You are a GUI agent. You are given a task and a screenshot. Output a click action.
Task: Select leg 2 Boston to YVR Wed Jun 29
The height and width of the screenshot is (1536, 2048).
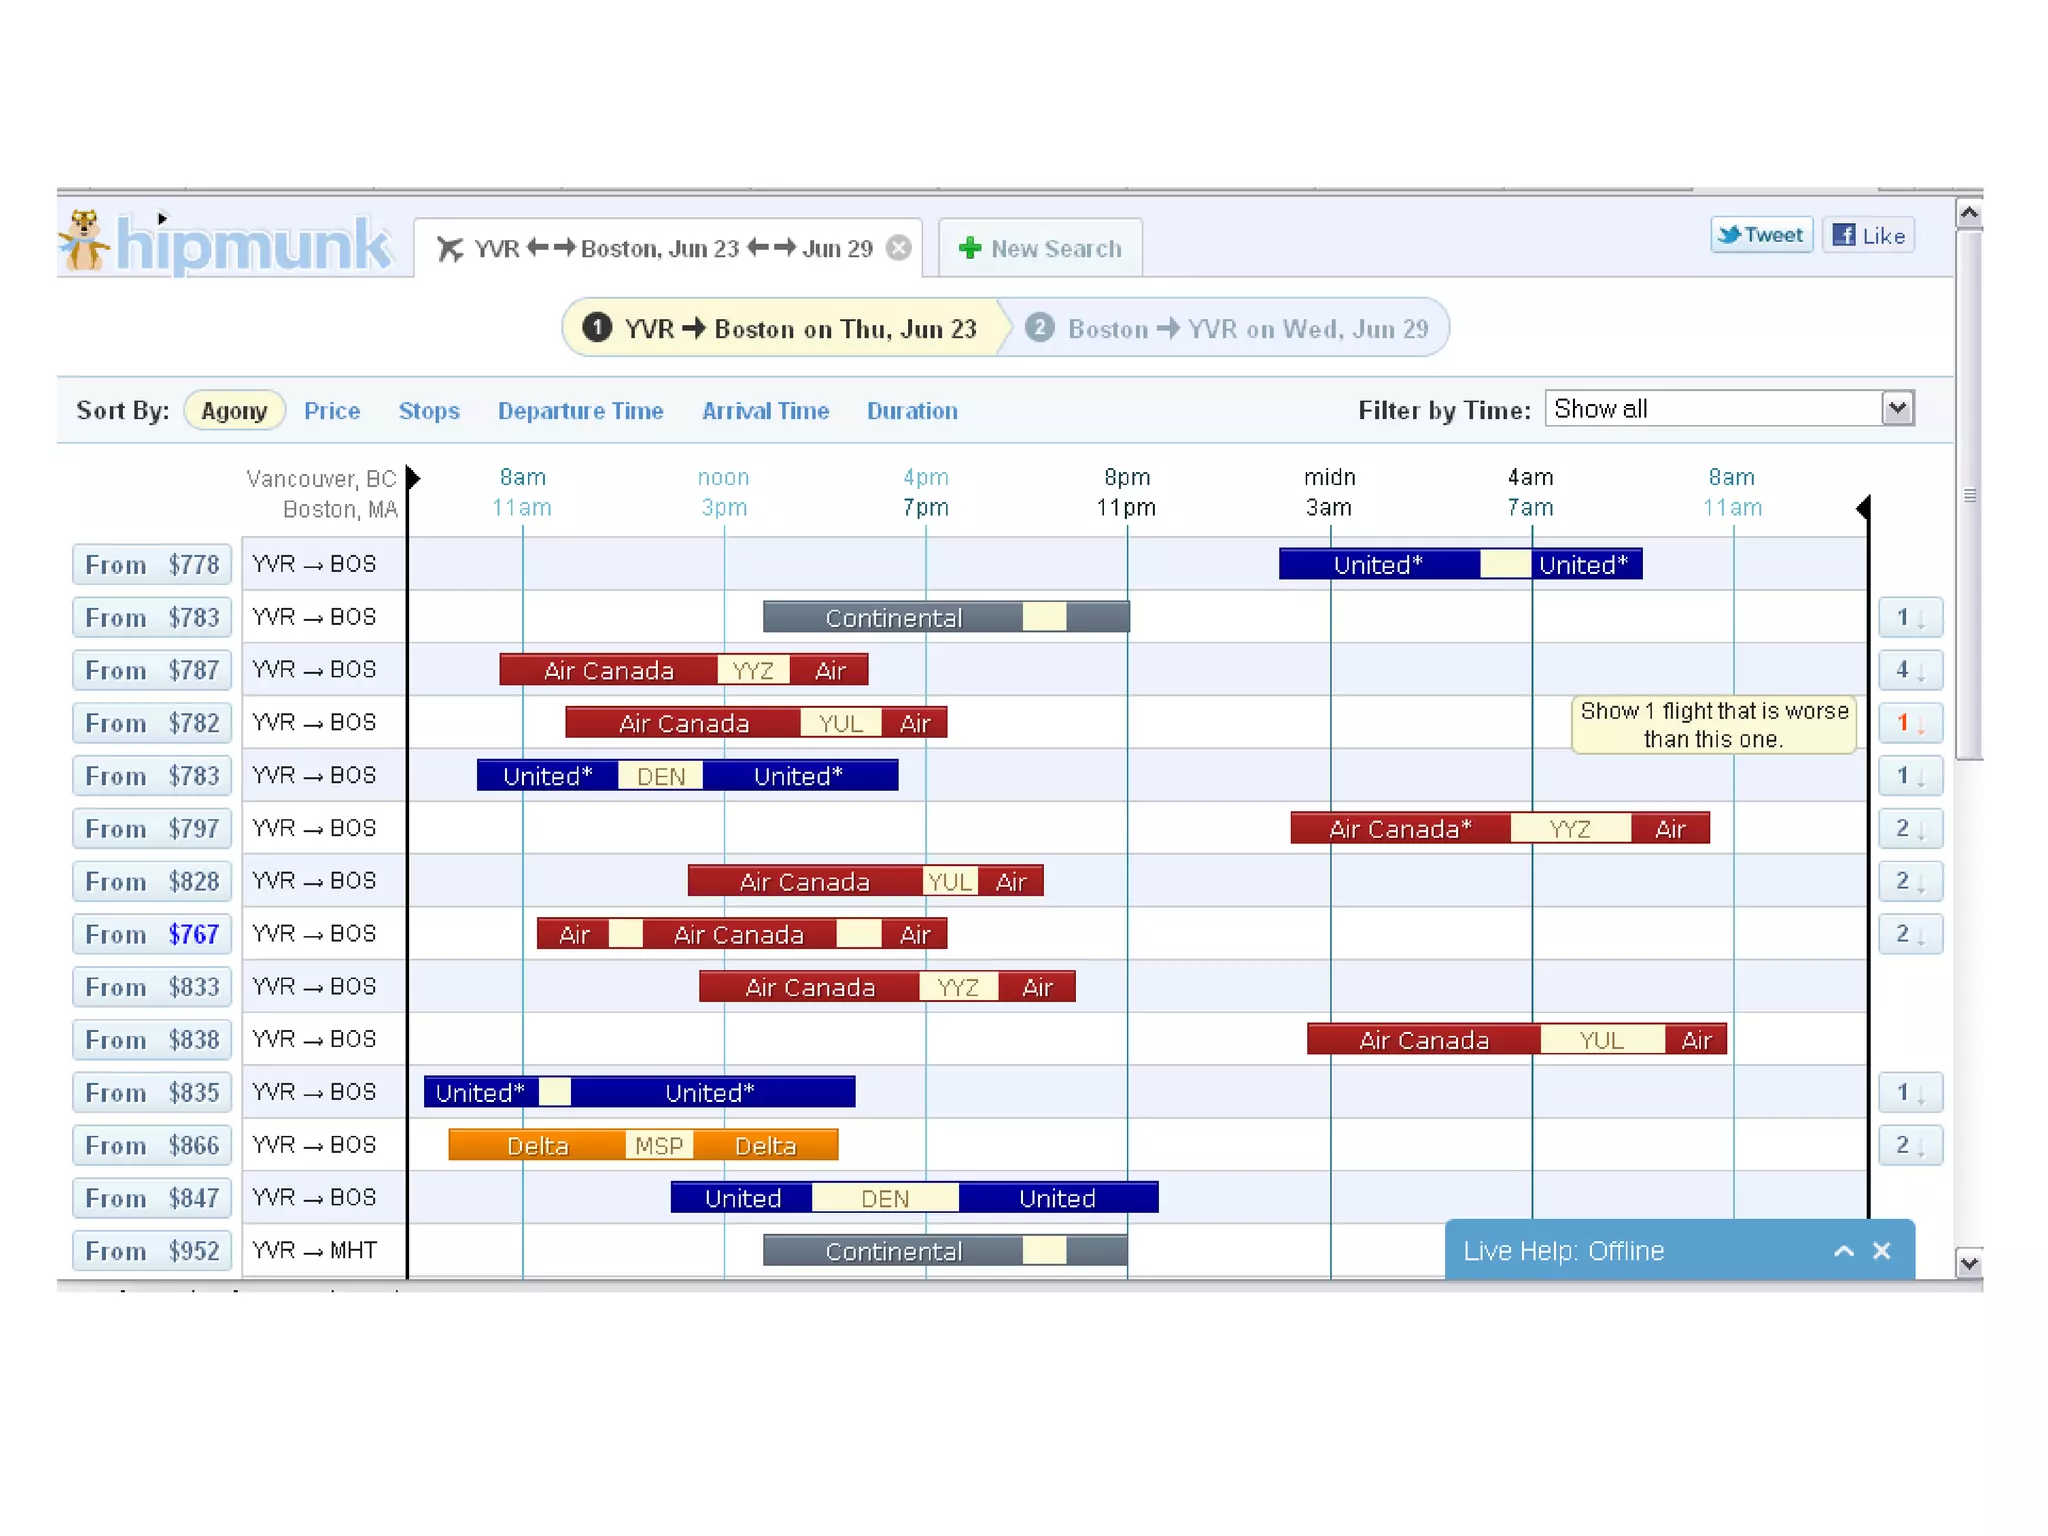[x=1230, y=328]
